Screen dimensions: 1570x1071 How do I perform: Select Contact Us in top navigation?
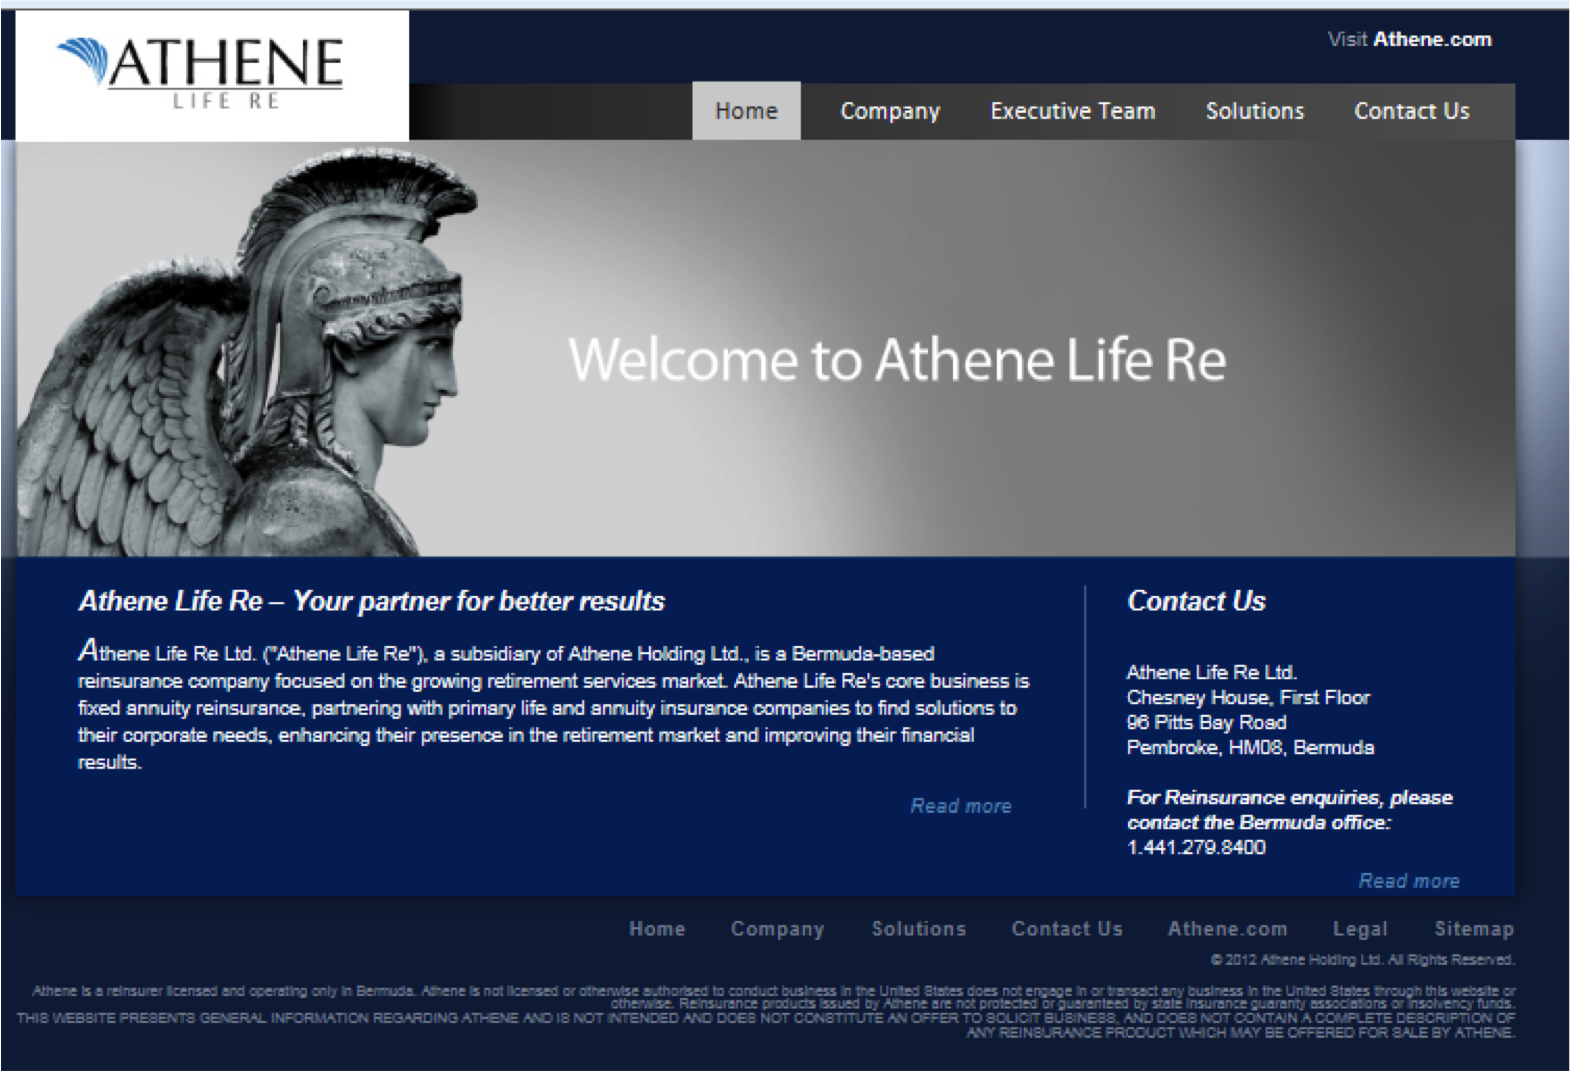1412,111
